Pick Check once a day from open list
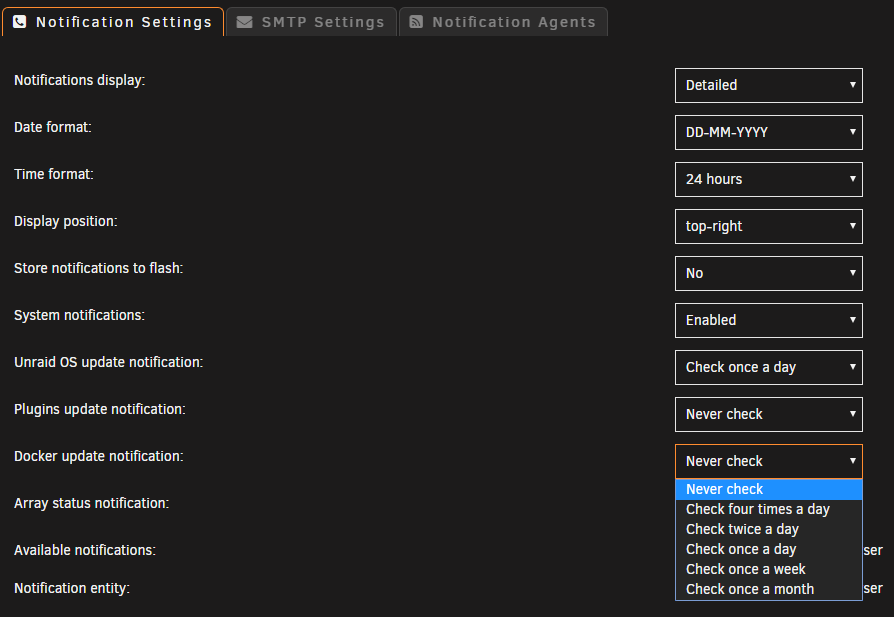 click(x=769, y=549)
